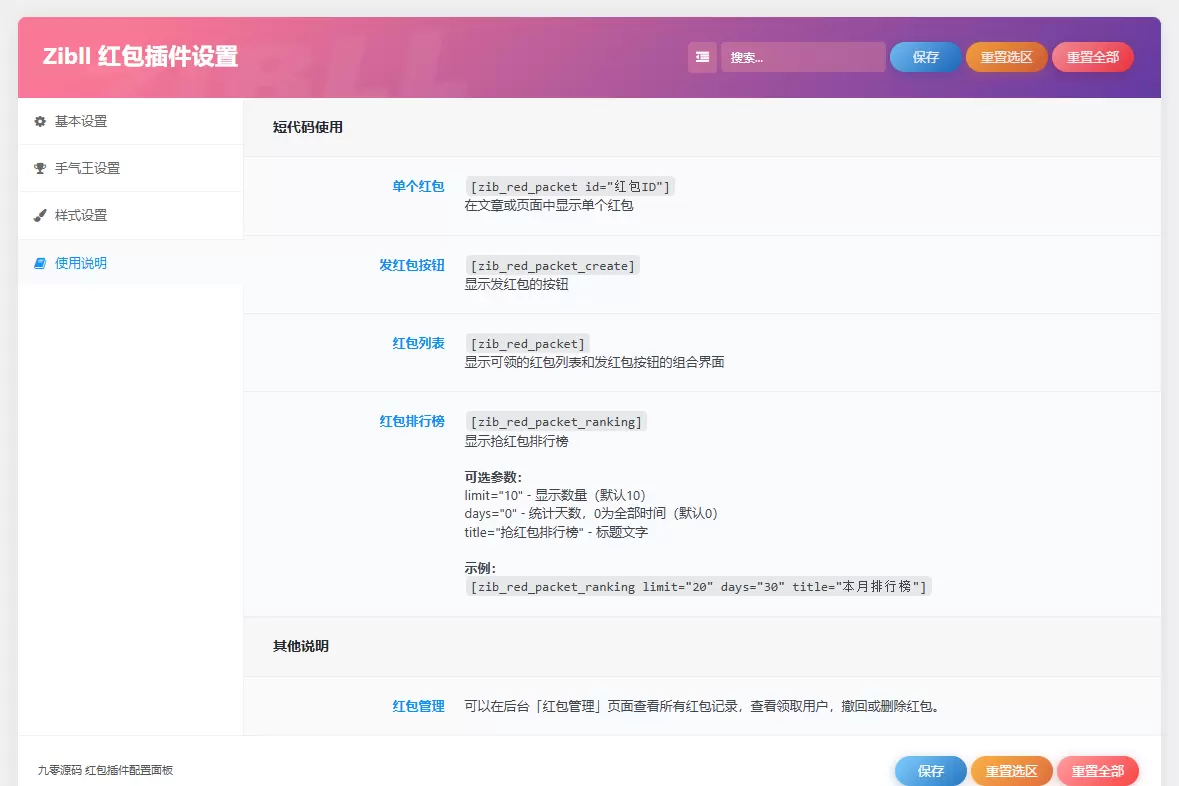Focus the 搜索 input field
Screen dimensions: 1179x786
[803, 57]
